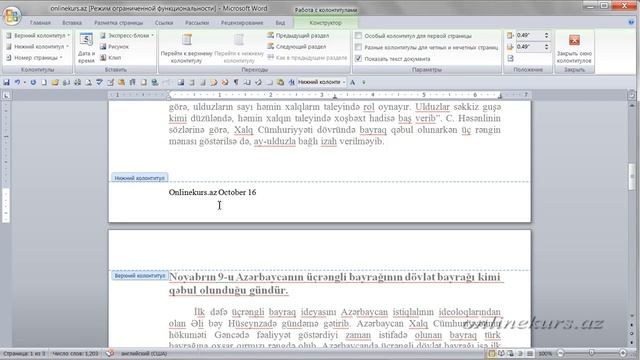Click the zoom slider handle
The width and height of the screenshot is (640, 360).
[x=591, y=353]
